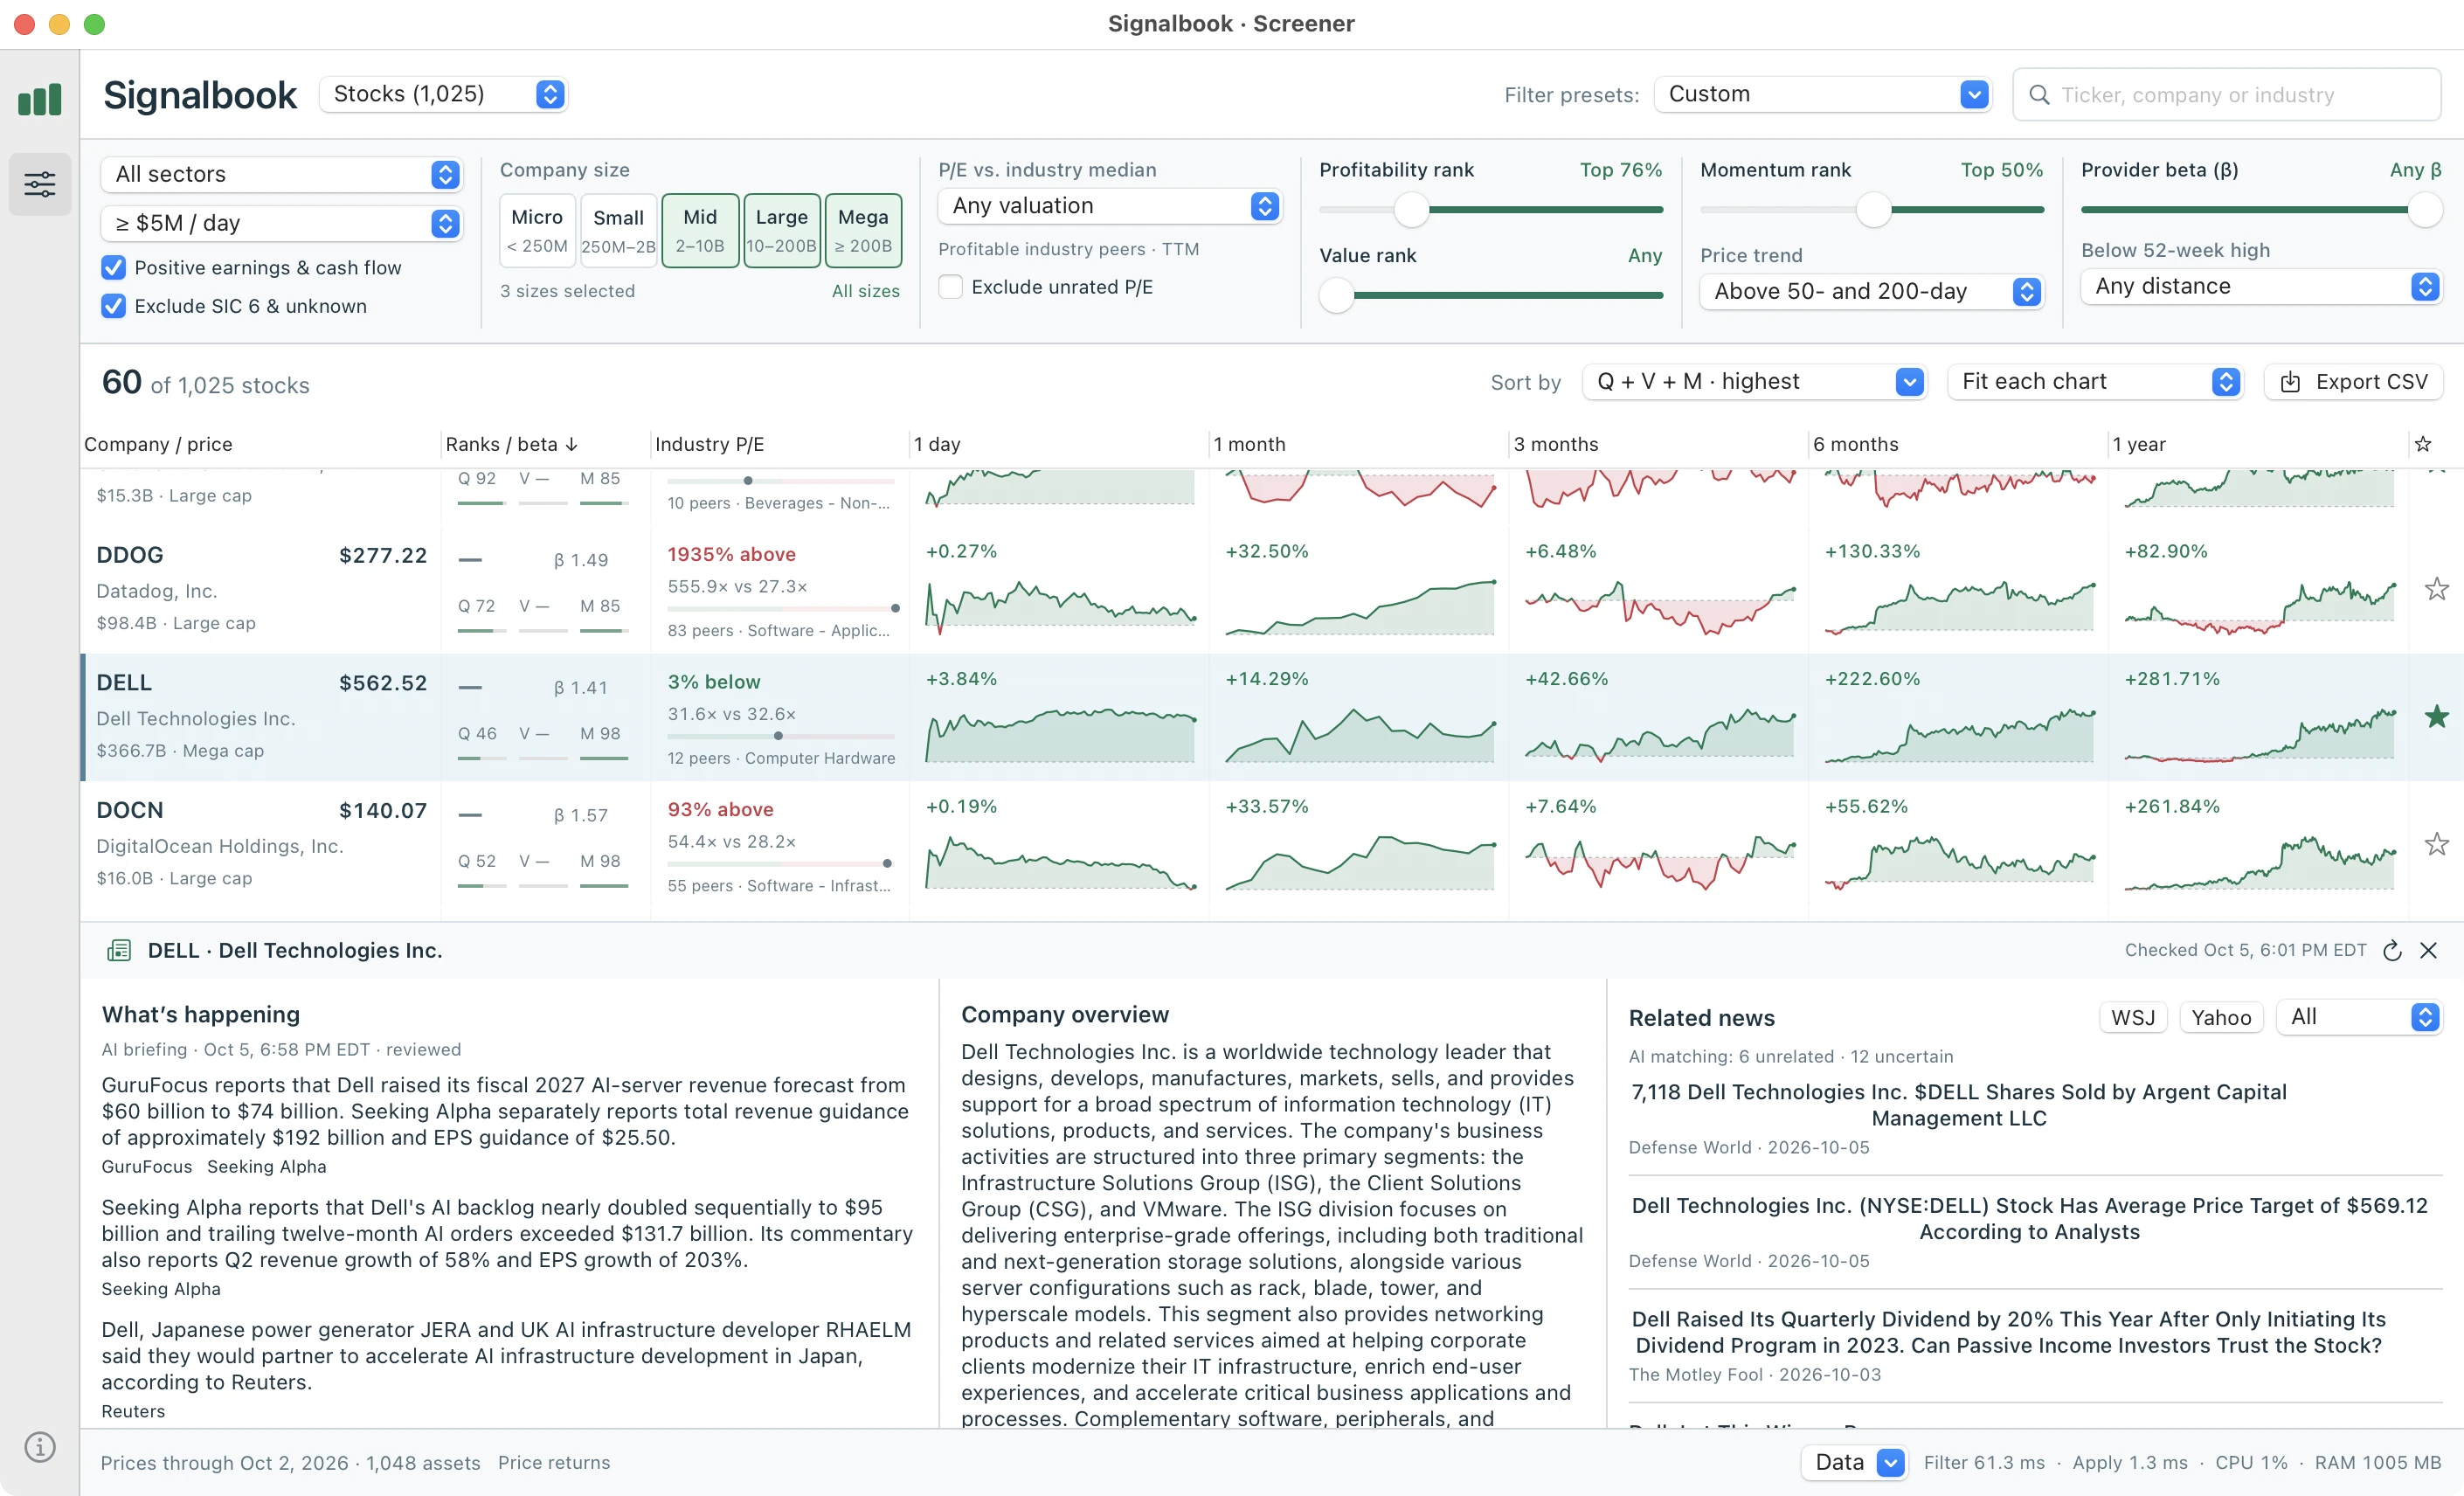Screen dimensions: 2464x1496
Task: Click the Momentum rank slider handle
Action: [x=1873, y=210]
